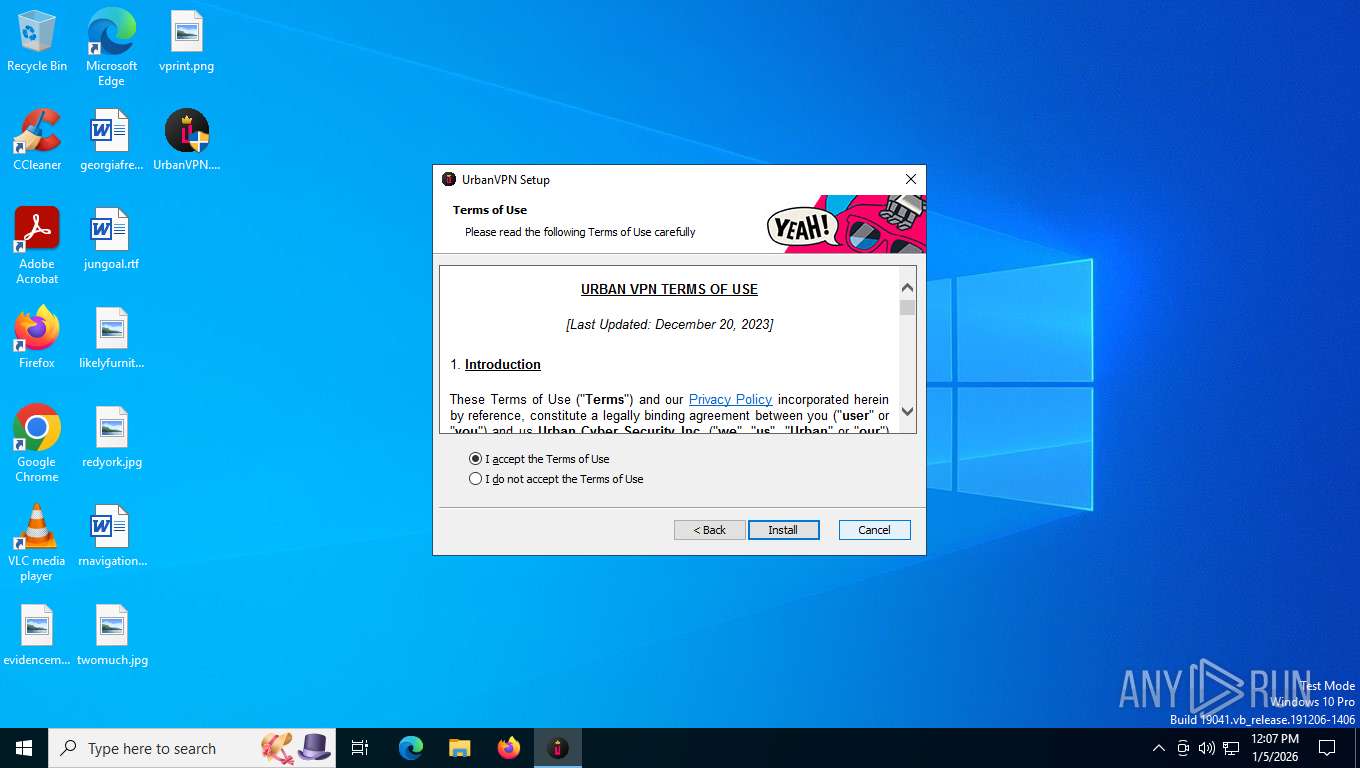Open the clock and date flyout
The width and height of the screenshot is (1360, 768).
pyautogui.click(x=1275, y=748)
